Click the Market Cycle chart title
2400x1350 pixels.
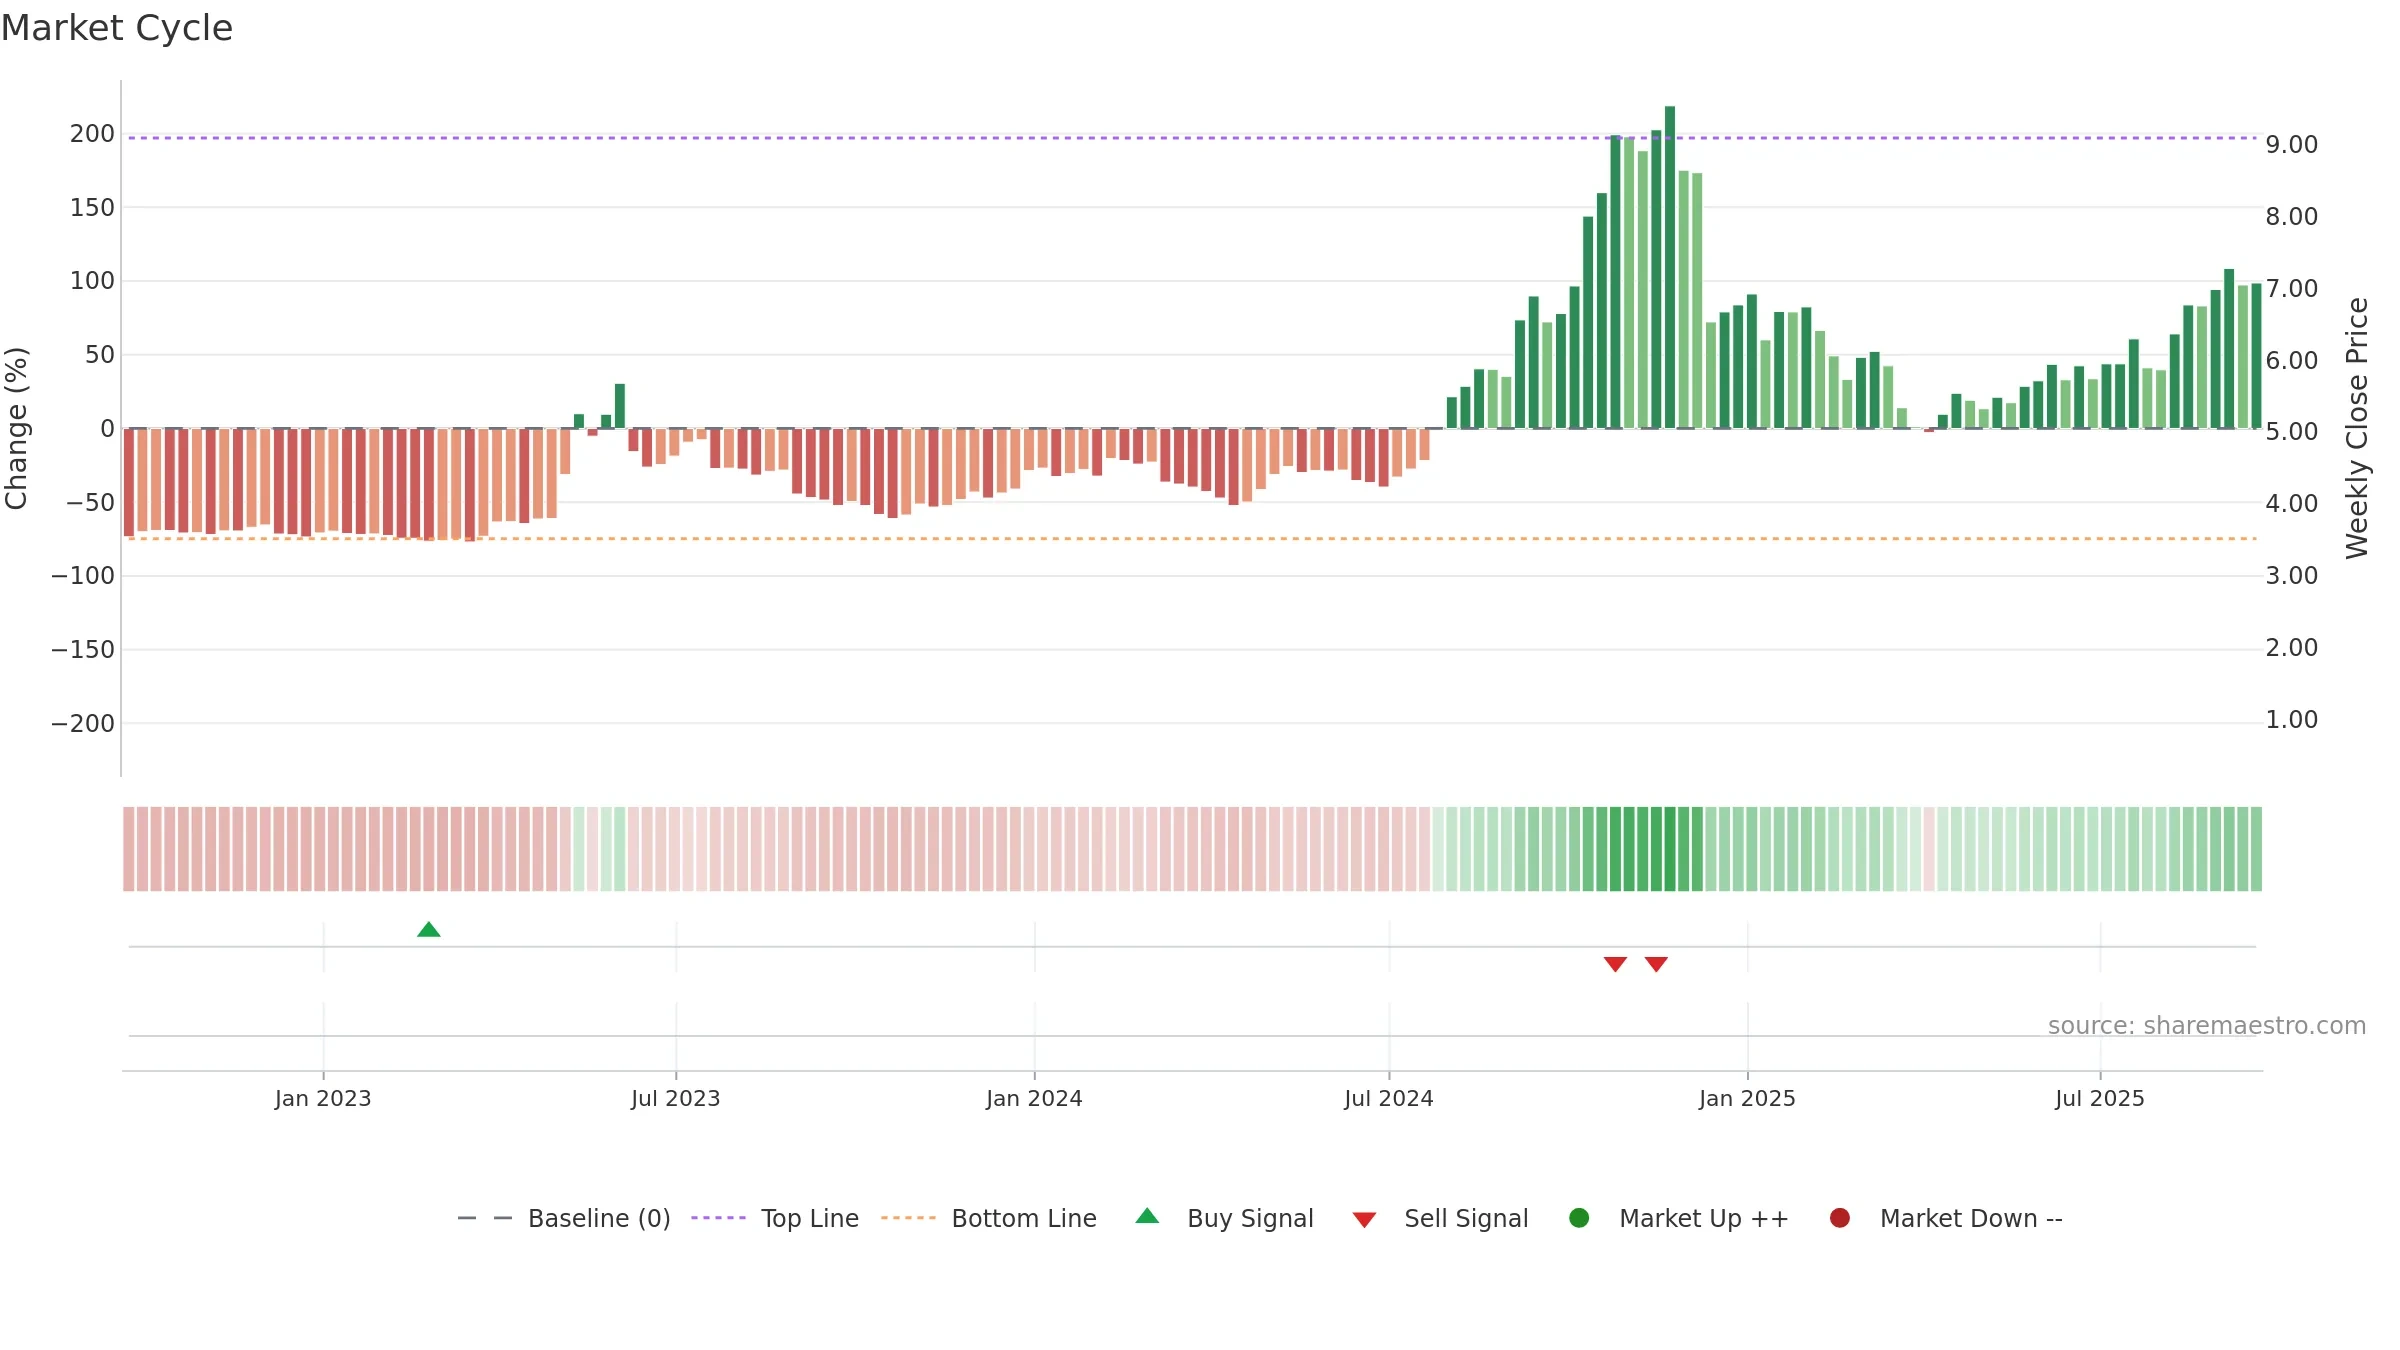[x=117, y=28]
